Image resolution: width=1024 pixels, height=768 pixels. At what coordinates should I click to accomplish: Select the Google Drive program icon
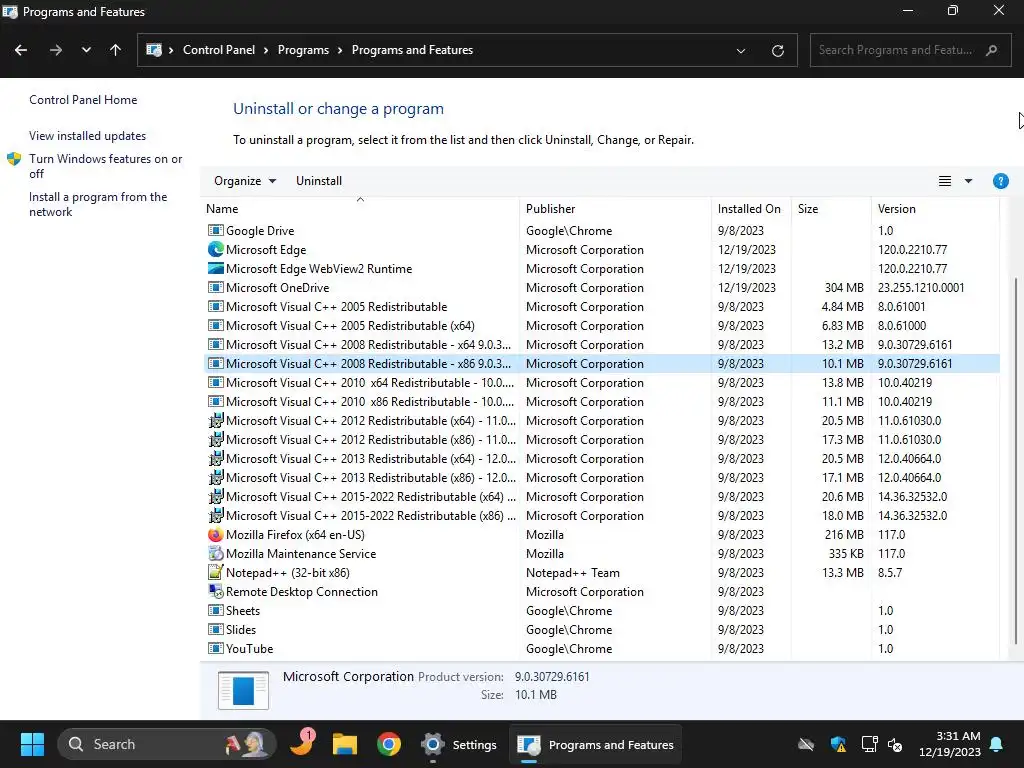pyautogui.click(x=216, y=231)
